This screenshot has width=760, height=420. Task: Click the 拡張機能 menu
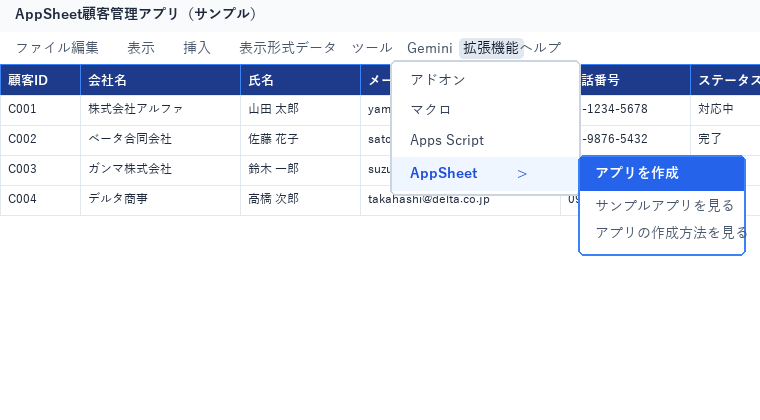point(491,48)
